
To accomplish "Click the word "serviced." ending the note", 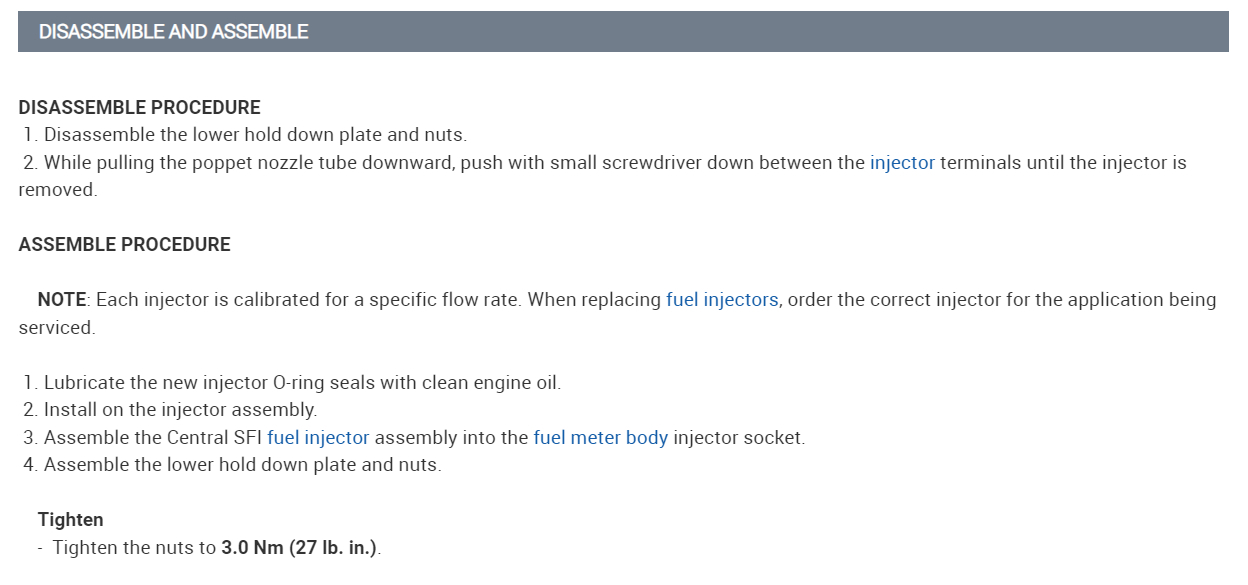I will (57, 327).
